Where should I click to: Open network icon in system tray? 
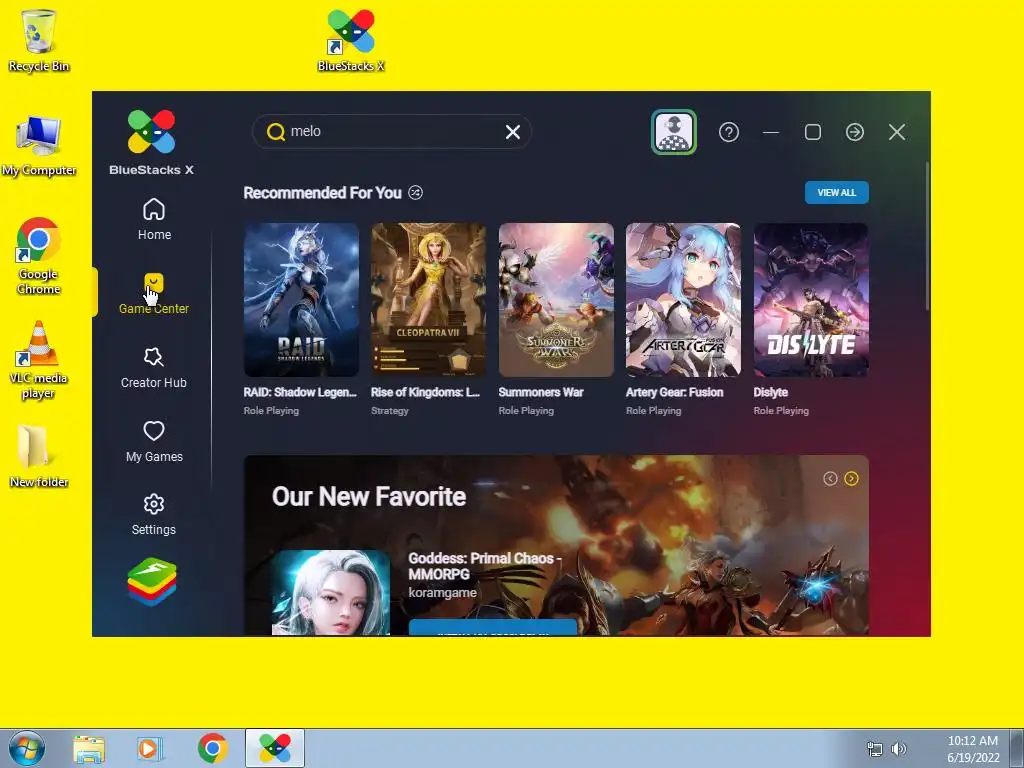tap(874, 749)
